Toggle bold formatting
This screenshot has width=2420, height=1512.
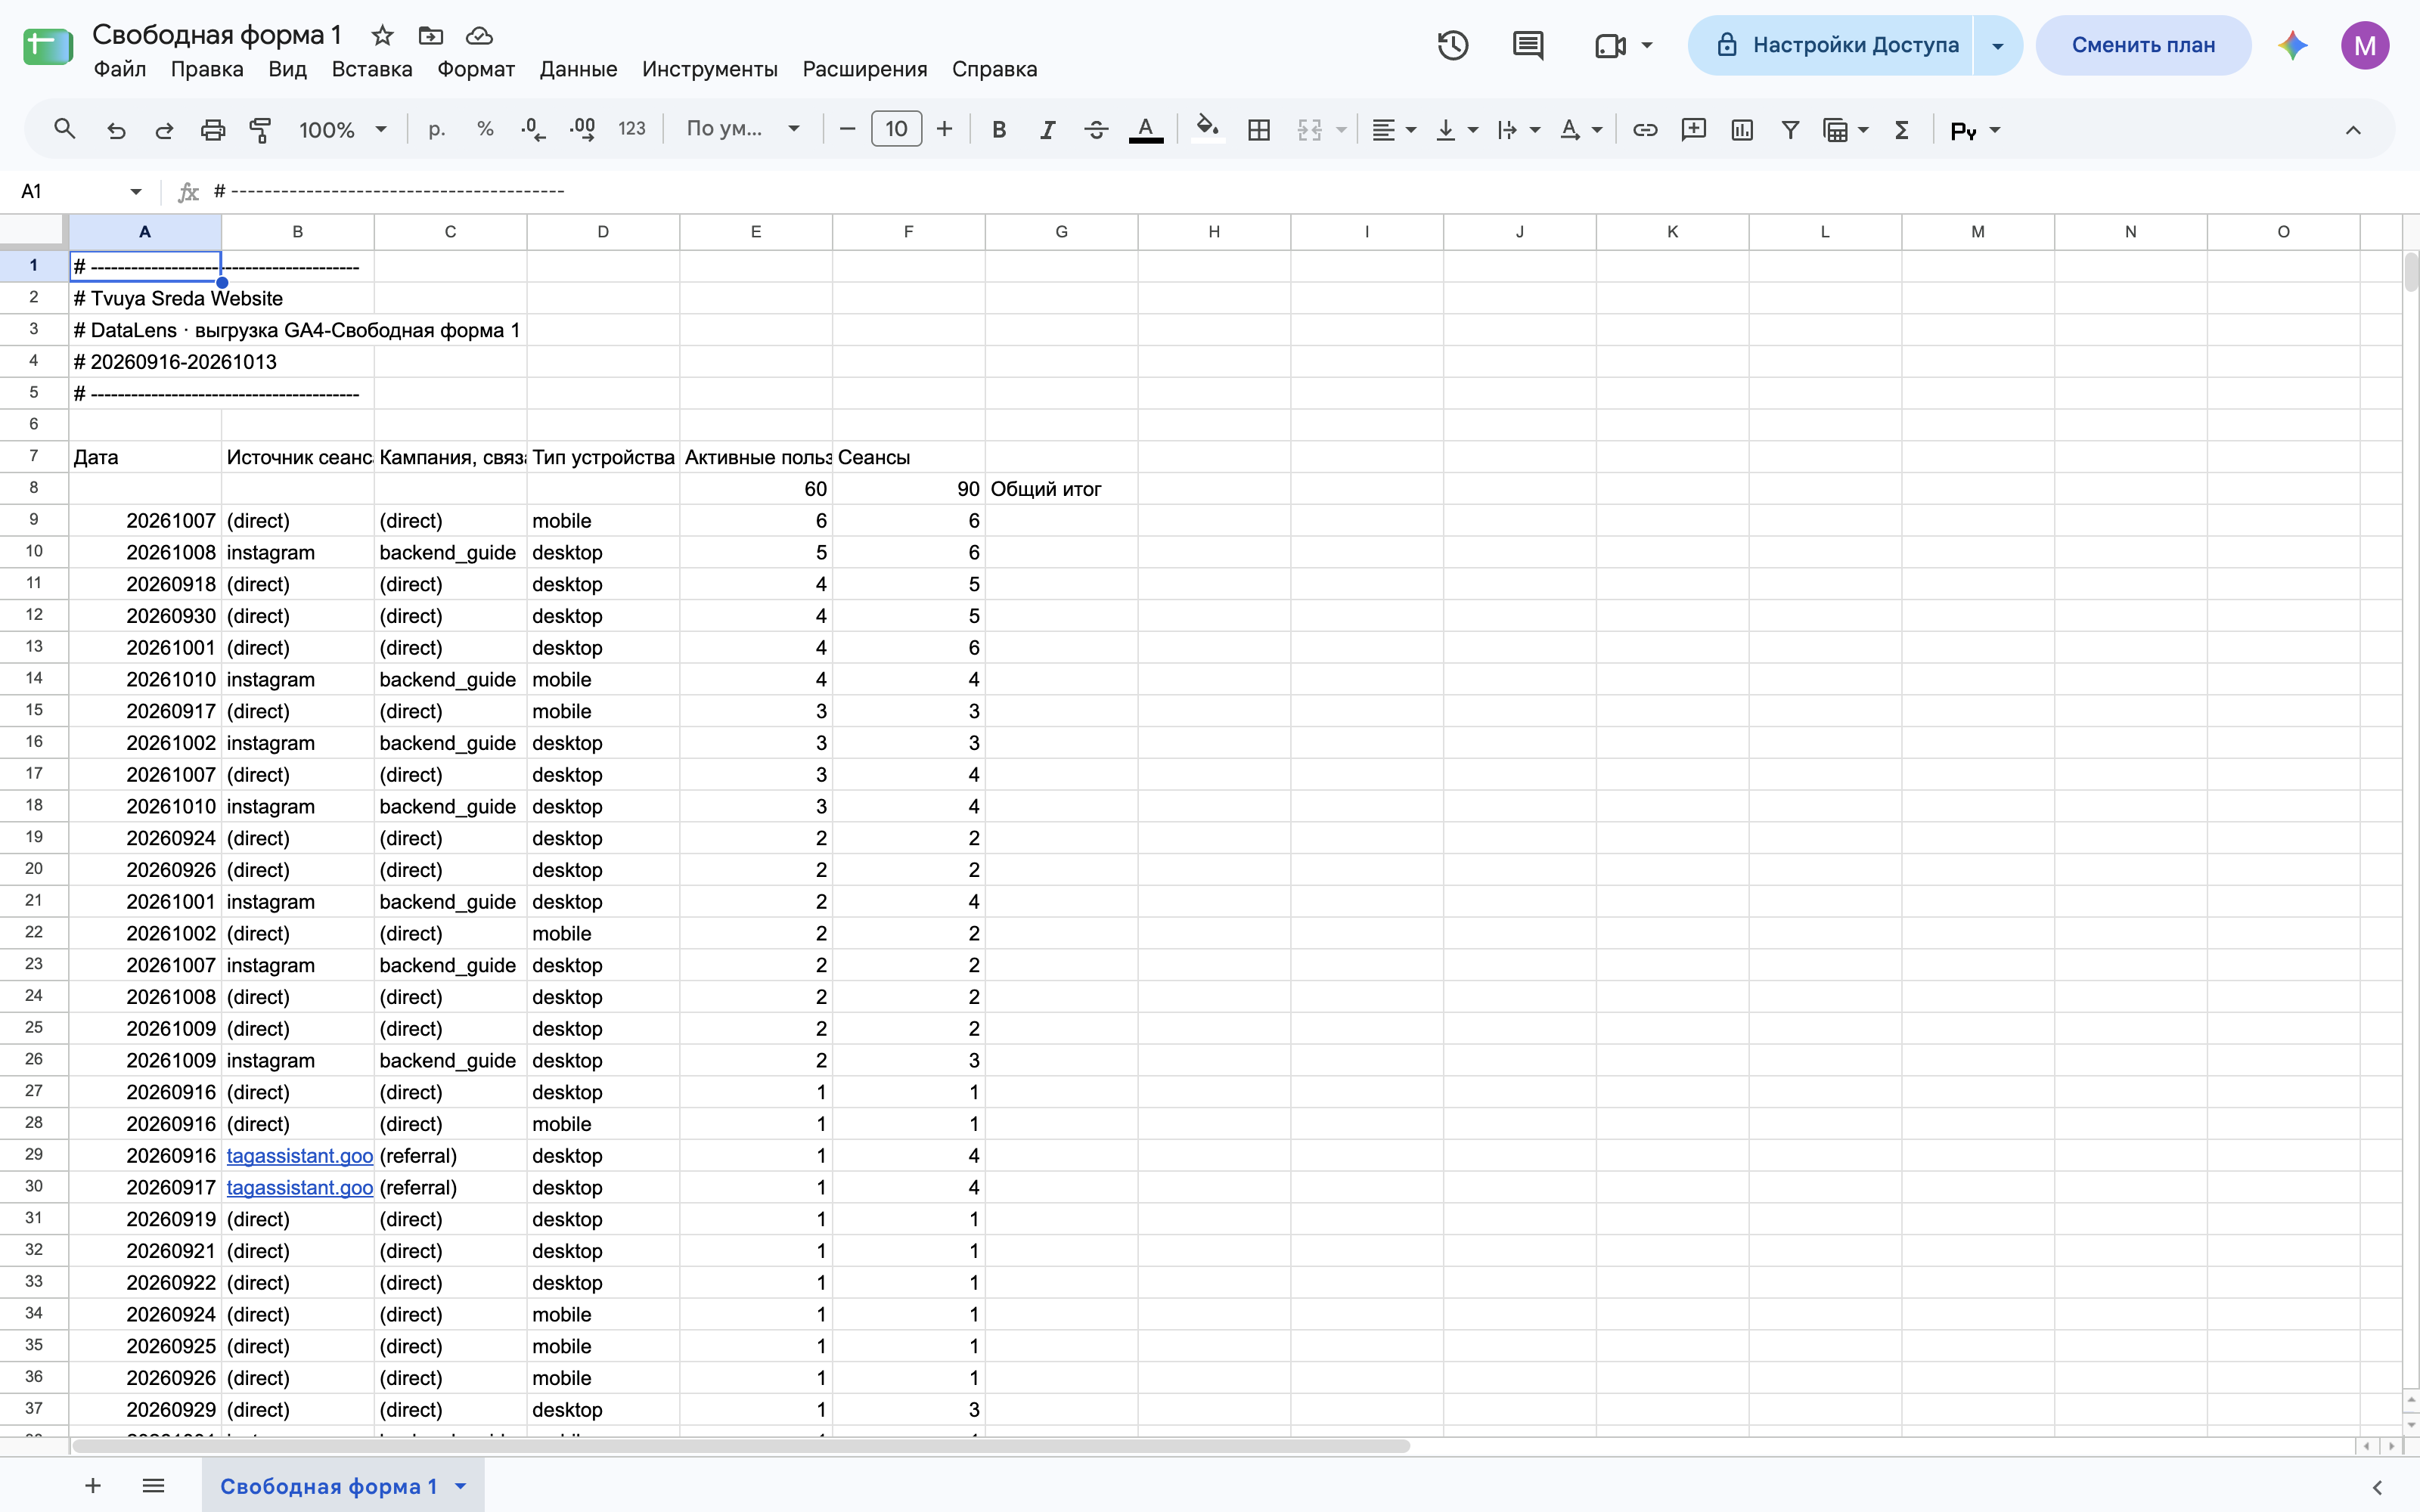(x=998, y=130)
